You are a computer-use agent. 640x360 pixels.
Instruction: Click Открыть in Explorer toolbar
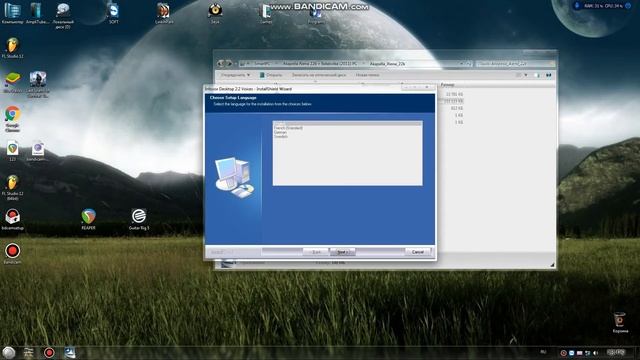pos(271,75)
